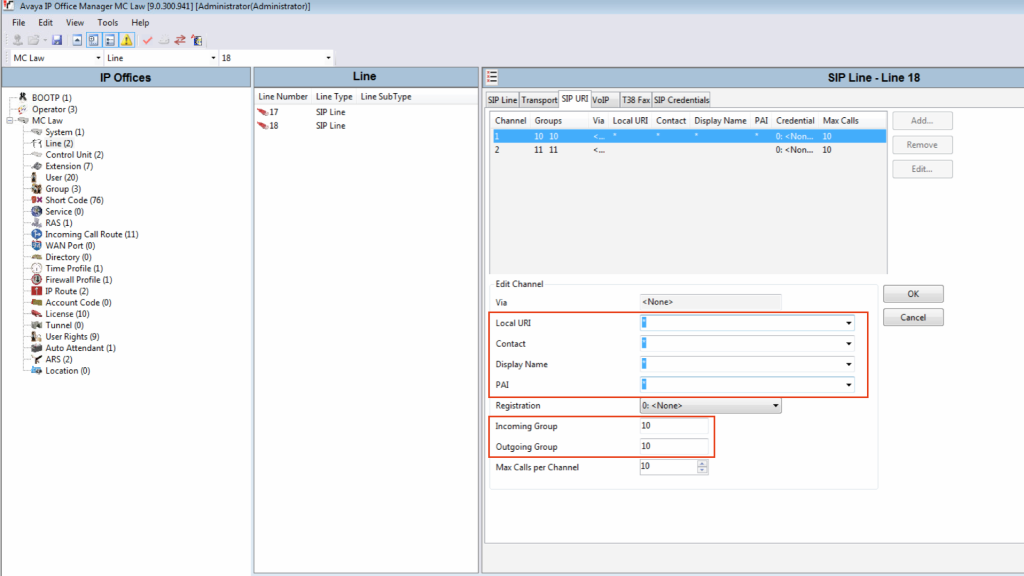Open the Contact dropdown
1024x576 pixels.
pyautogui.click(x=848, y=344)
